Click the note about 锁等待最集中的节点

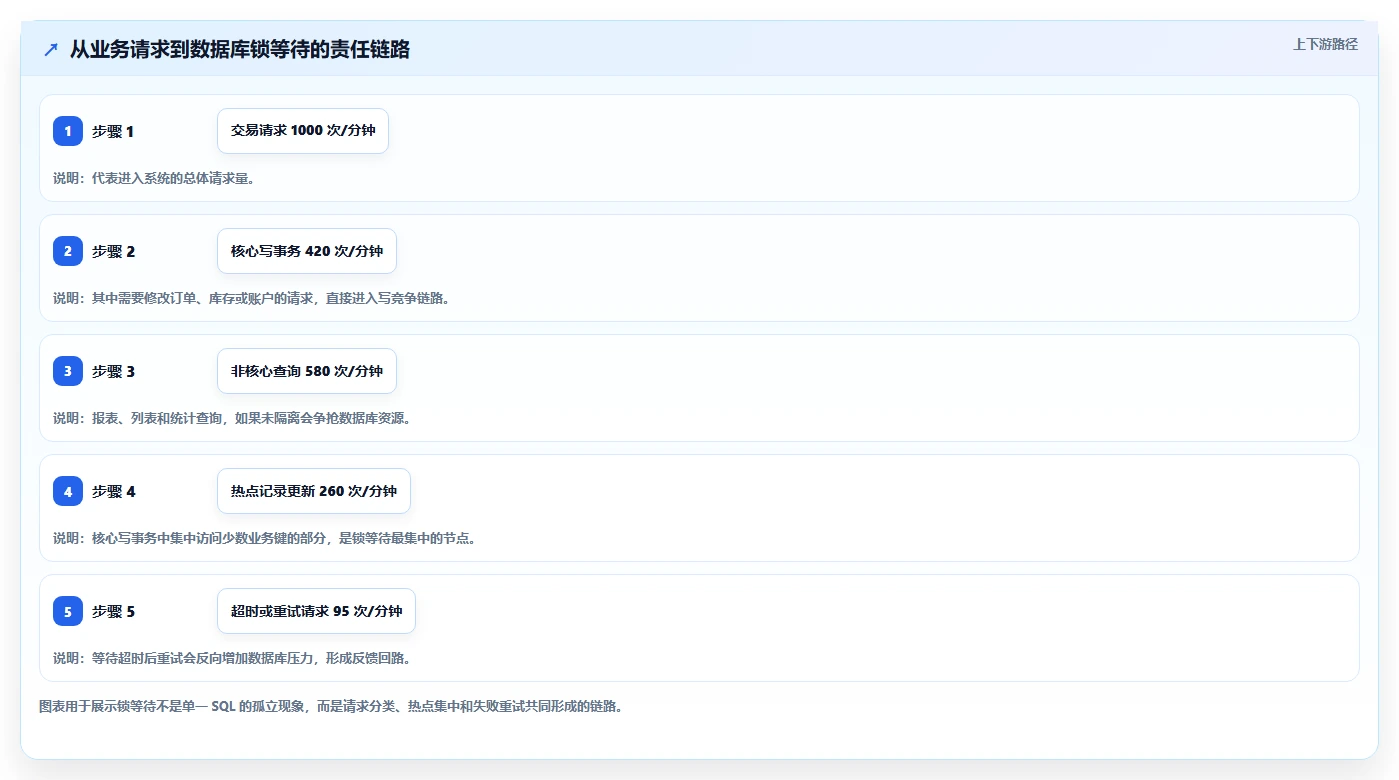point(264,538)
